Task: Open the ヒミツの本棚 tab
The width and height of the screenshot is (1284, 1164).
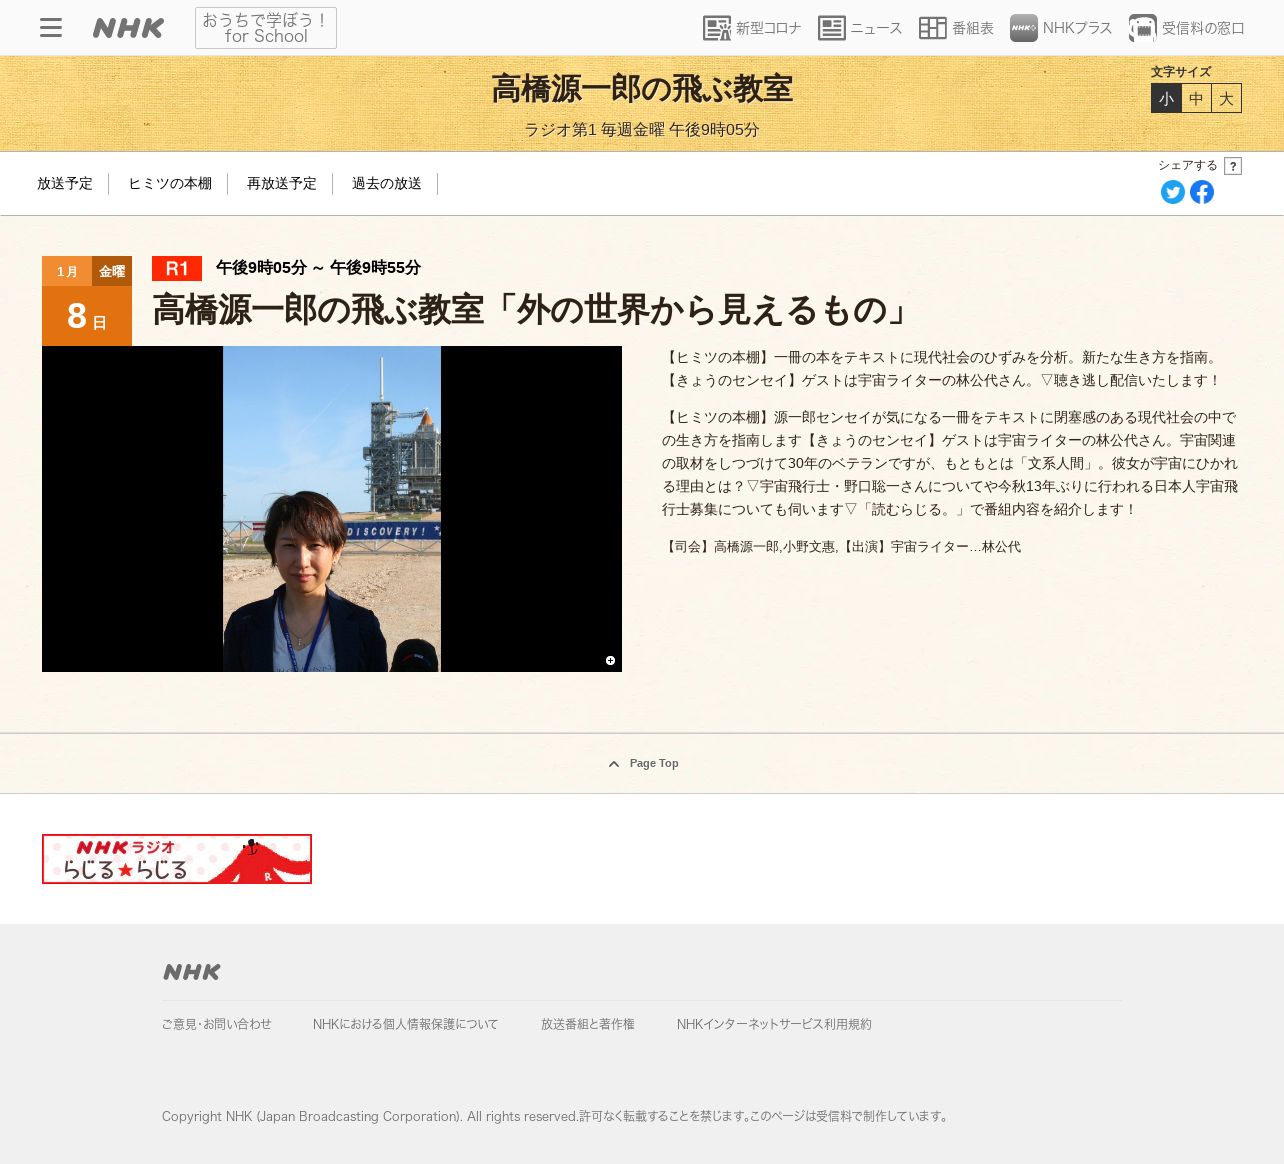Action: [170, 184]
